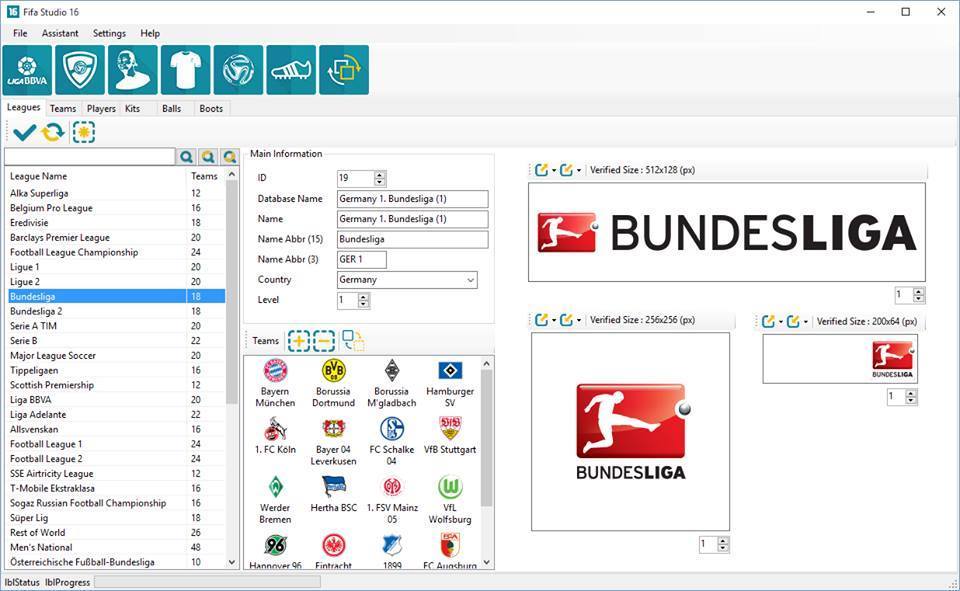Select Barclays Premier League in the list
Screen dimensions: 960x591
116,238
